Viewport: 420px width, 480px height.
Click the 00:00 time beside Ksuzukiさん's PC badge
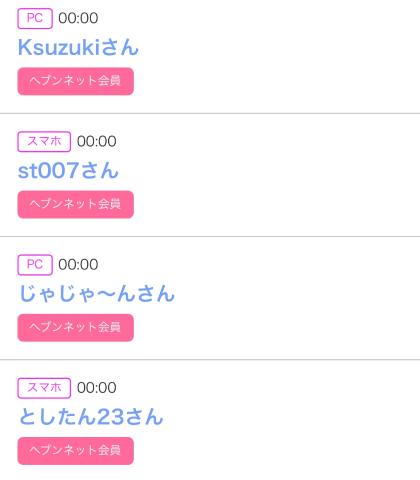78,18
